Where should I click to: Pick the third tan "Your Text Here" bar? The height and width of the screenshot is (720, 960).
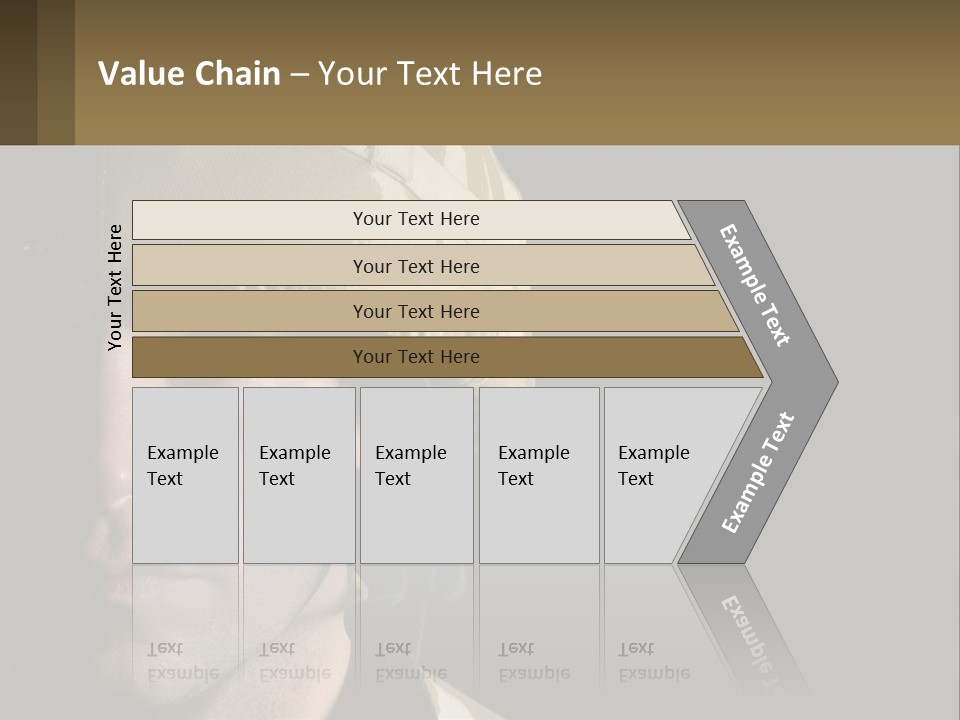[x=416, y=311]
